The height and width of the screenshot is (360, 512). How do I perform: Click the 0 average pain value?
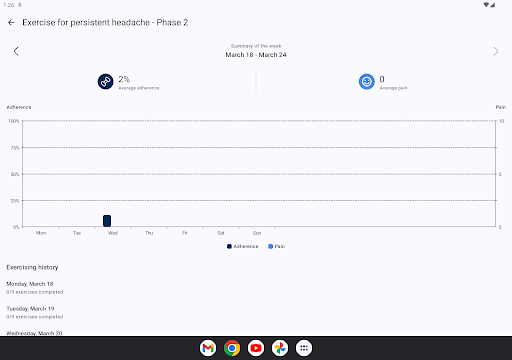coord(382,79)
